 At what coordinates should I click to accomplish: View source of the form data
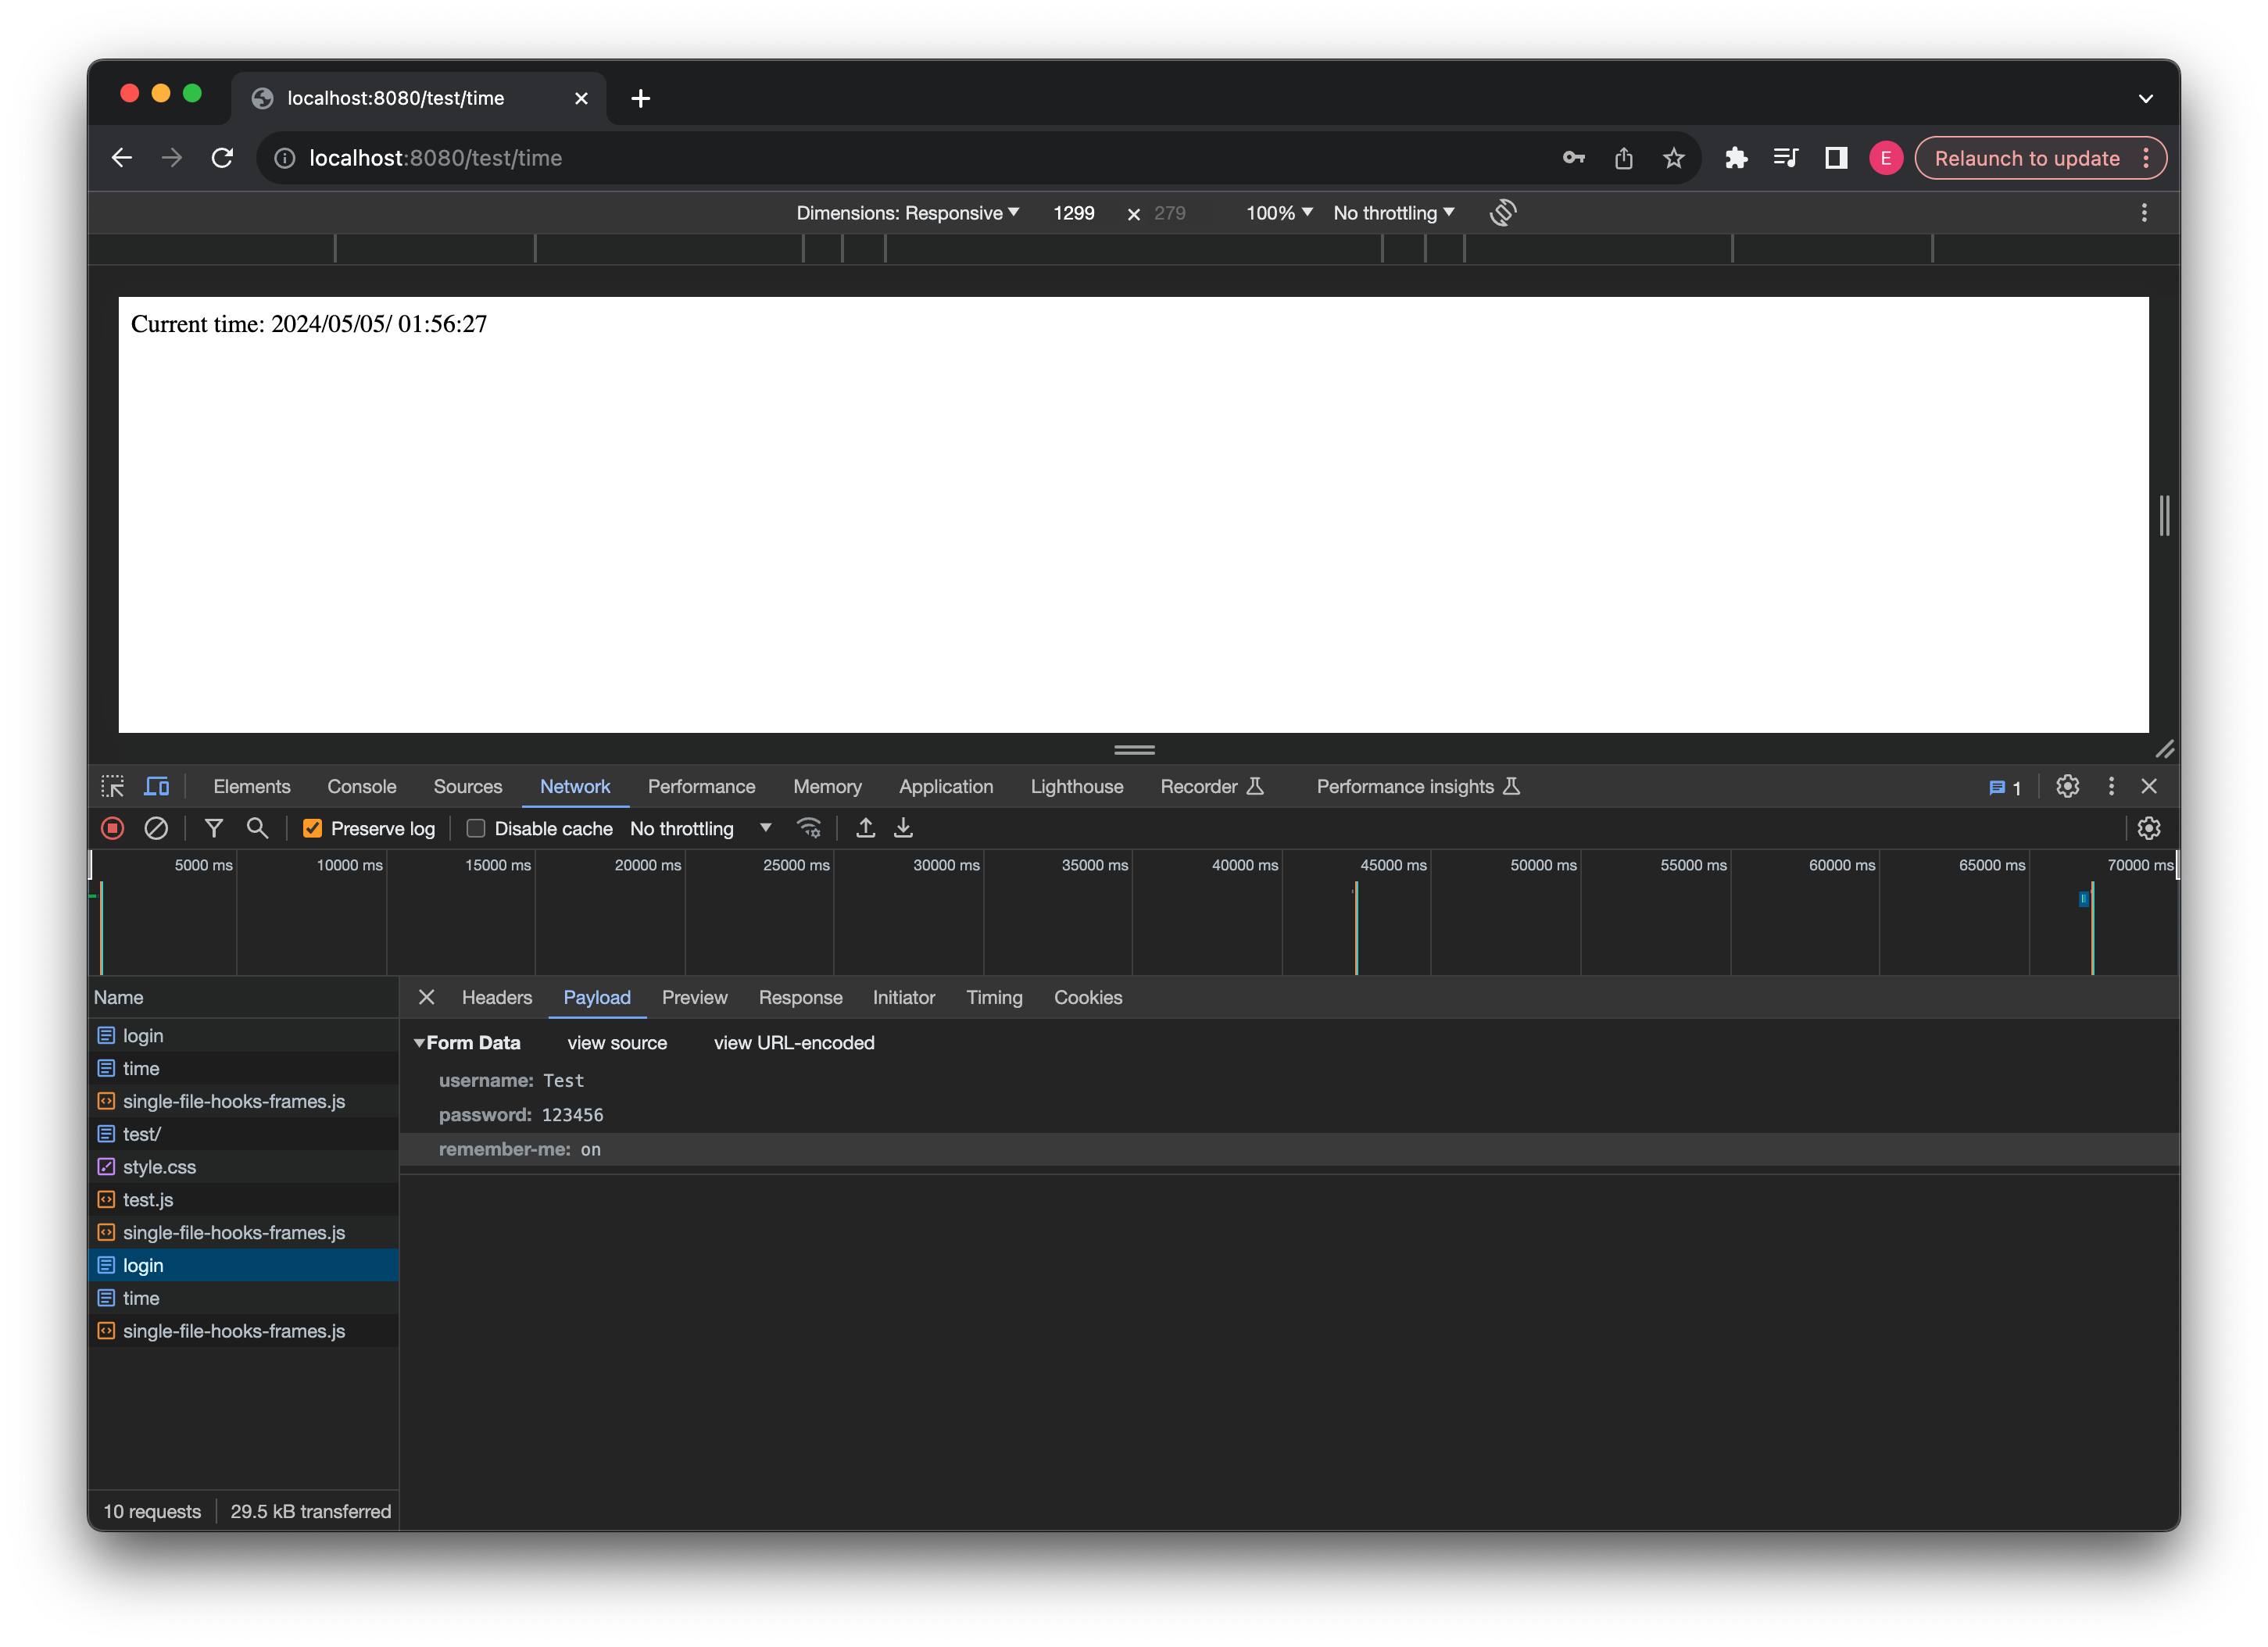tap(616, 1042)
